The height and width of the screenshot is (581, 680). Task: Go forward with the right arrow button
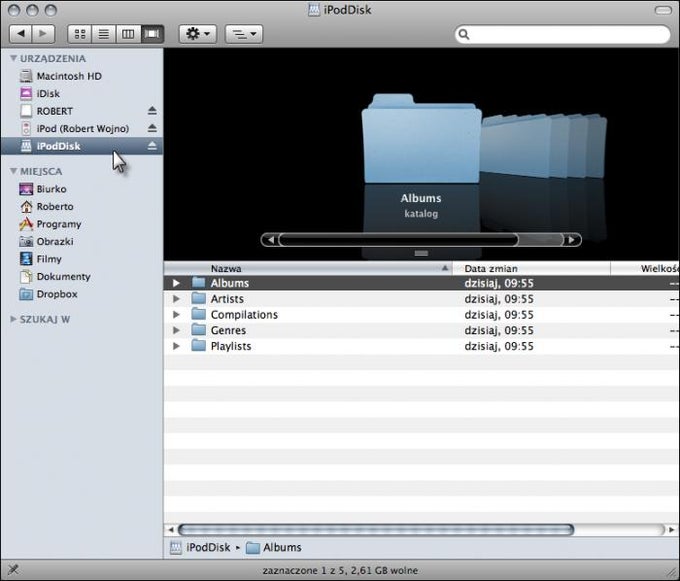43,33
